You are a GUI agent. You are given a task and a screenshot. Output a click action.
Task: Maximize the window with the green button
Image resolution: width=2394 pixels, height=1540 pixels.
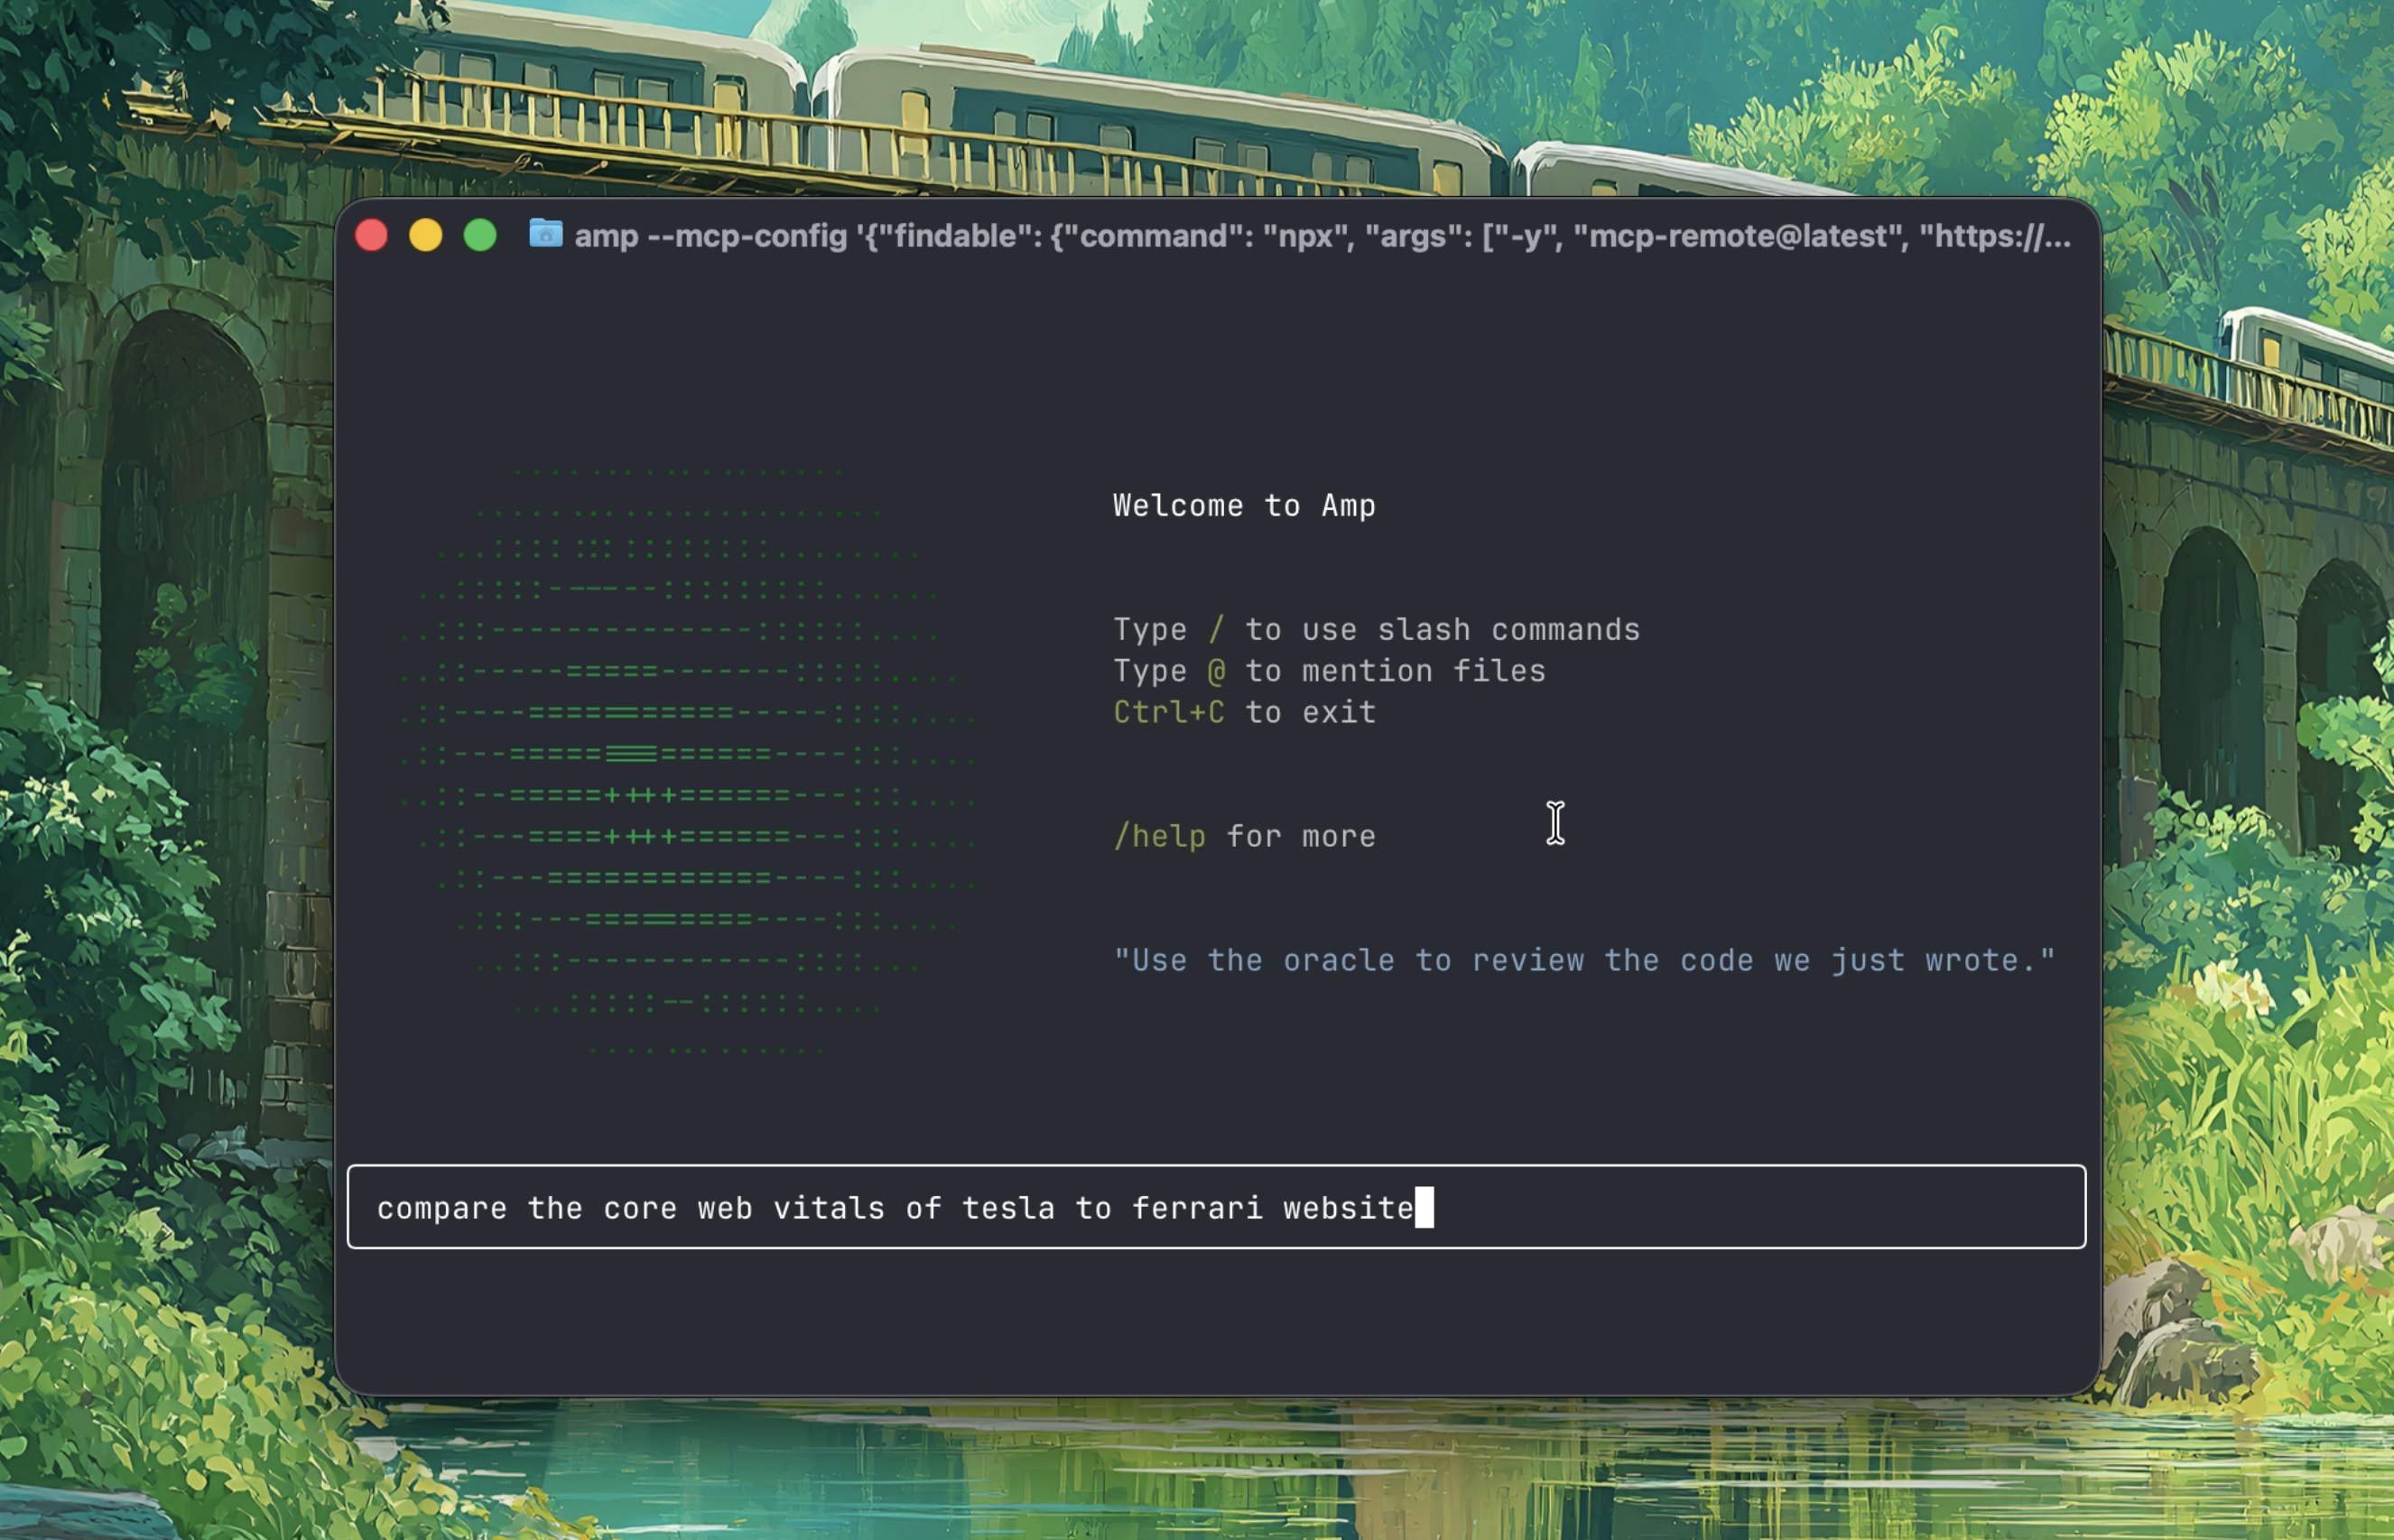pyautogui.click(x=480, y=235)
